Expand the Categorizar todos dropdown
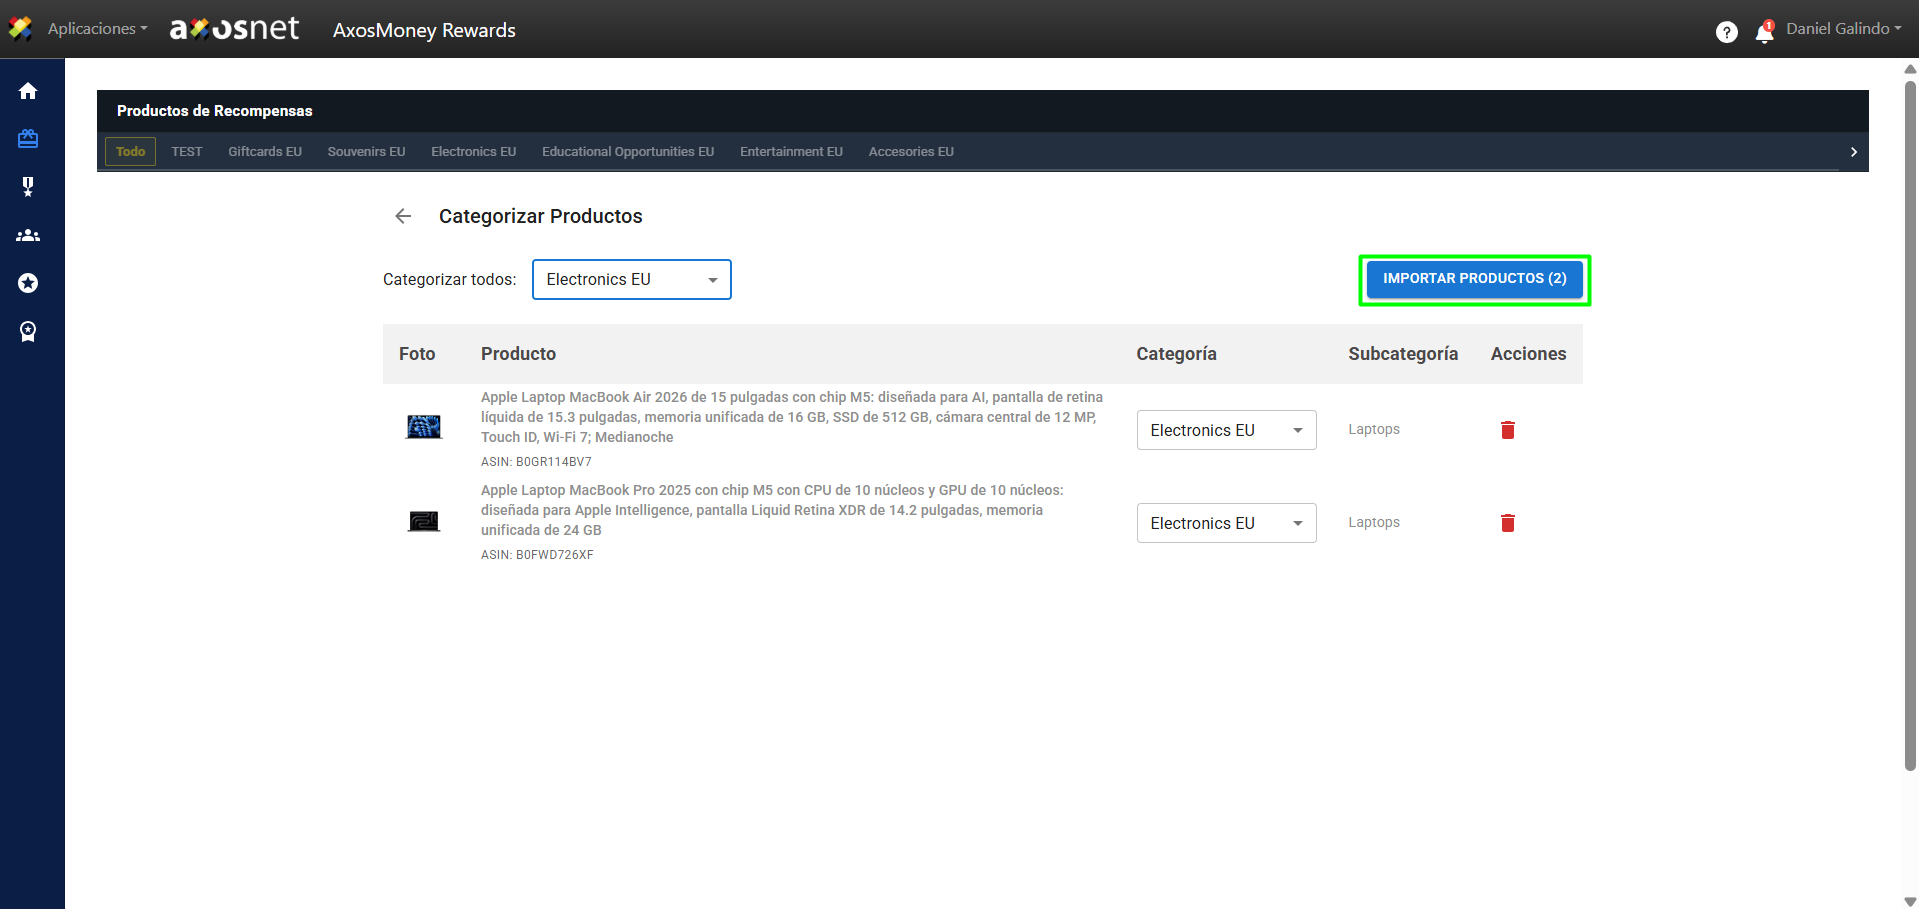This screenshot has width=1919, height=909. pyautogui.click(x=631, y=280)
